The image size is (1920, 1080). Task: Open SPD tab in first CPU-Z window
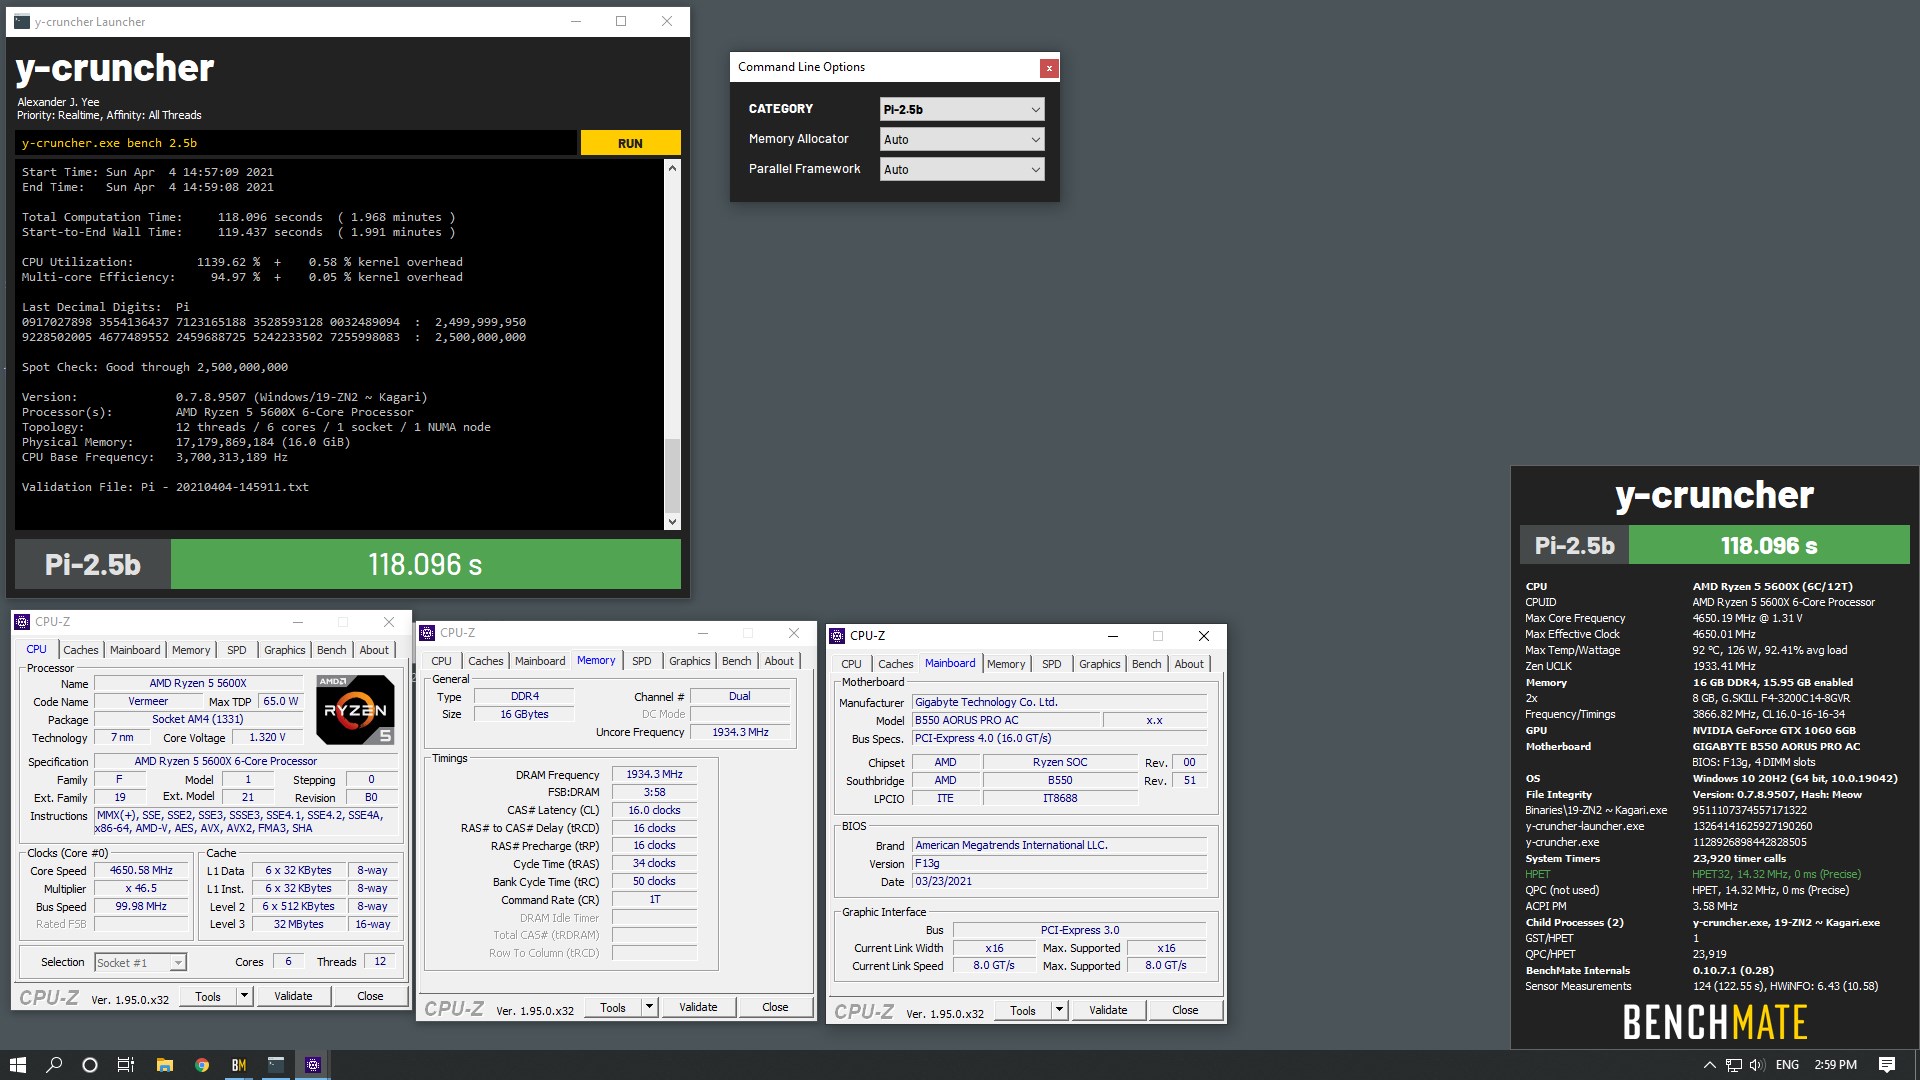237,650
